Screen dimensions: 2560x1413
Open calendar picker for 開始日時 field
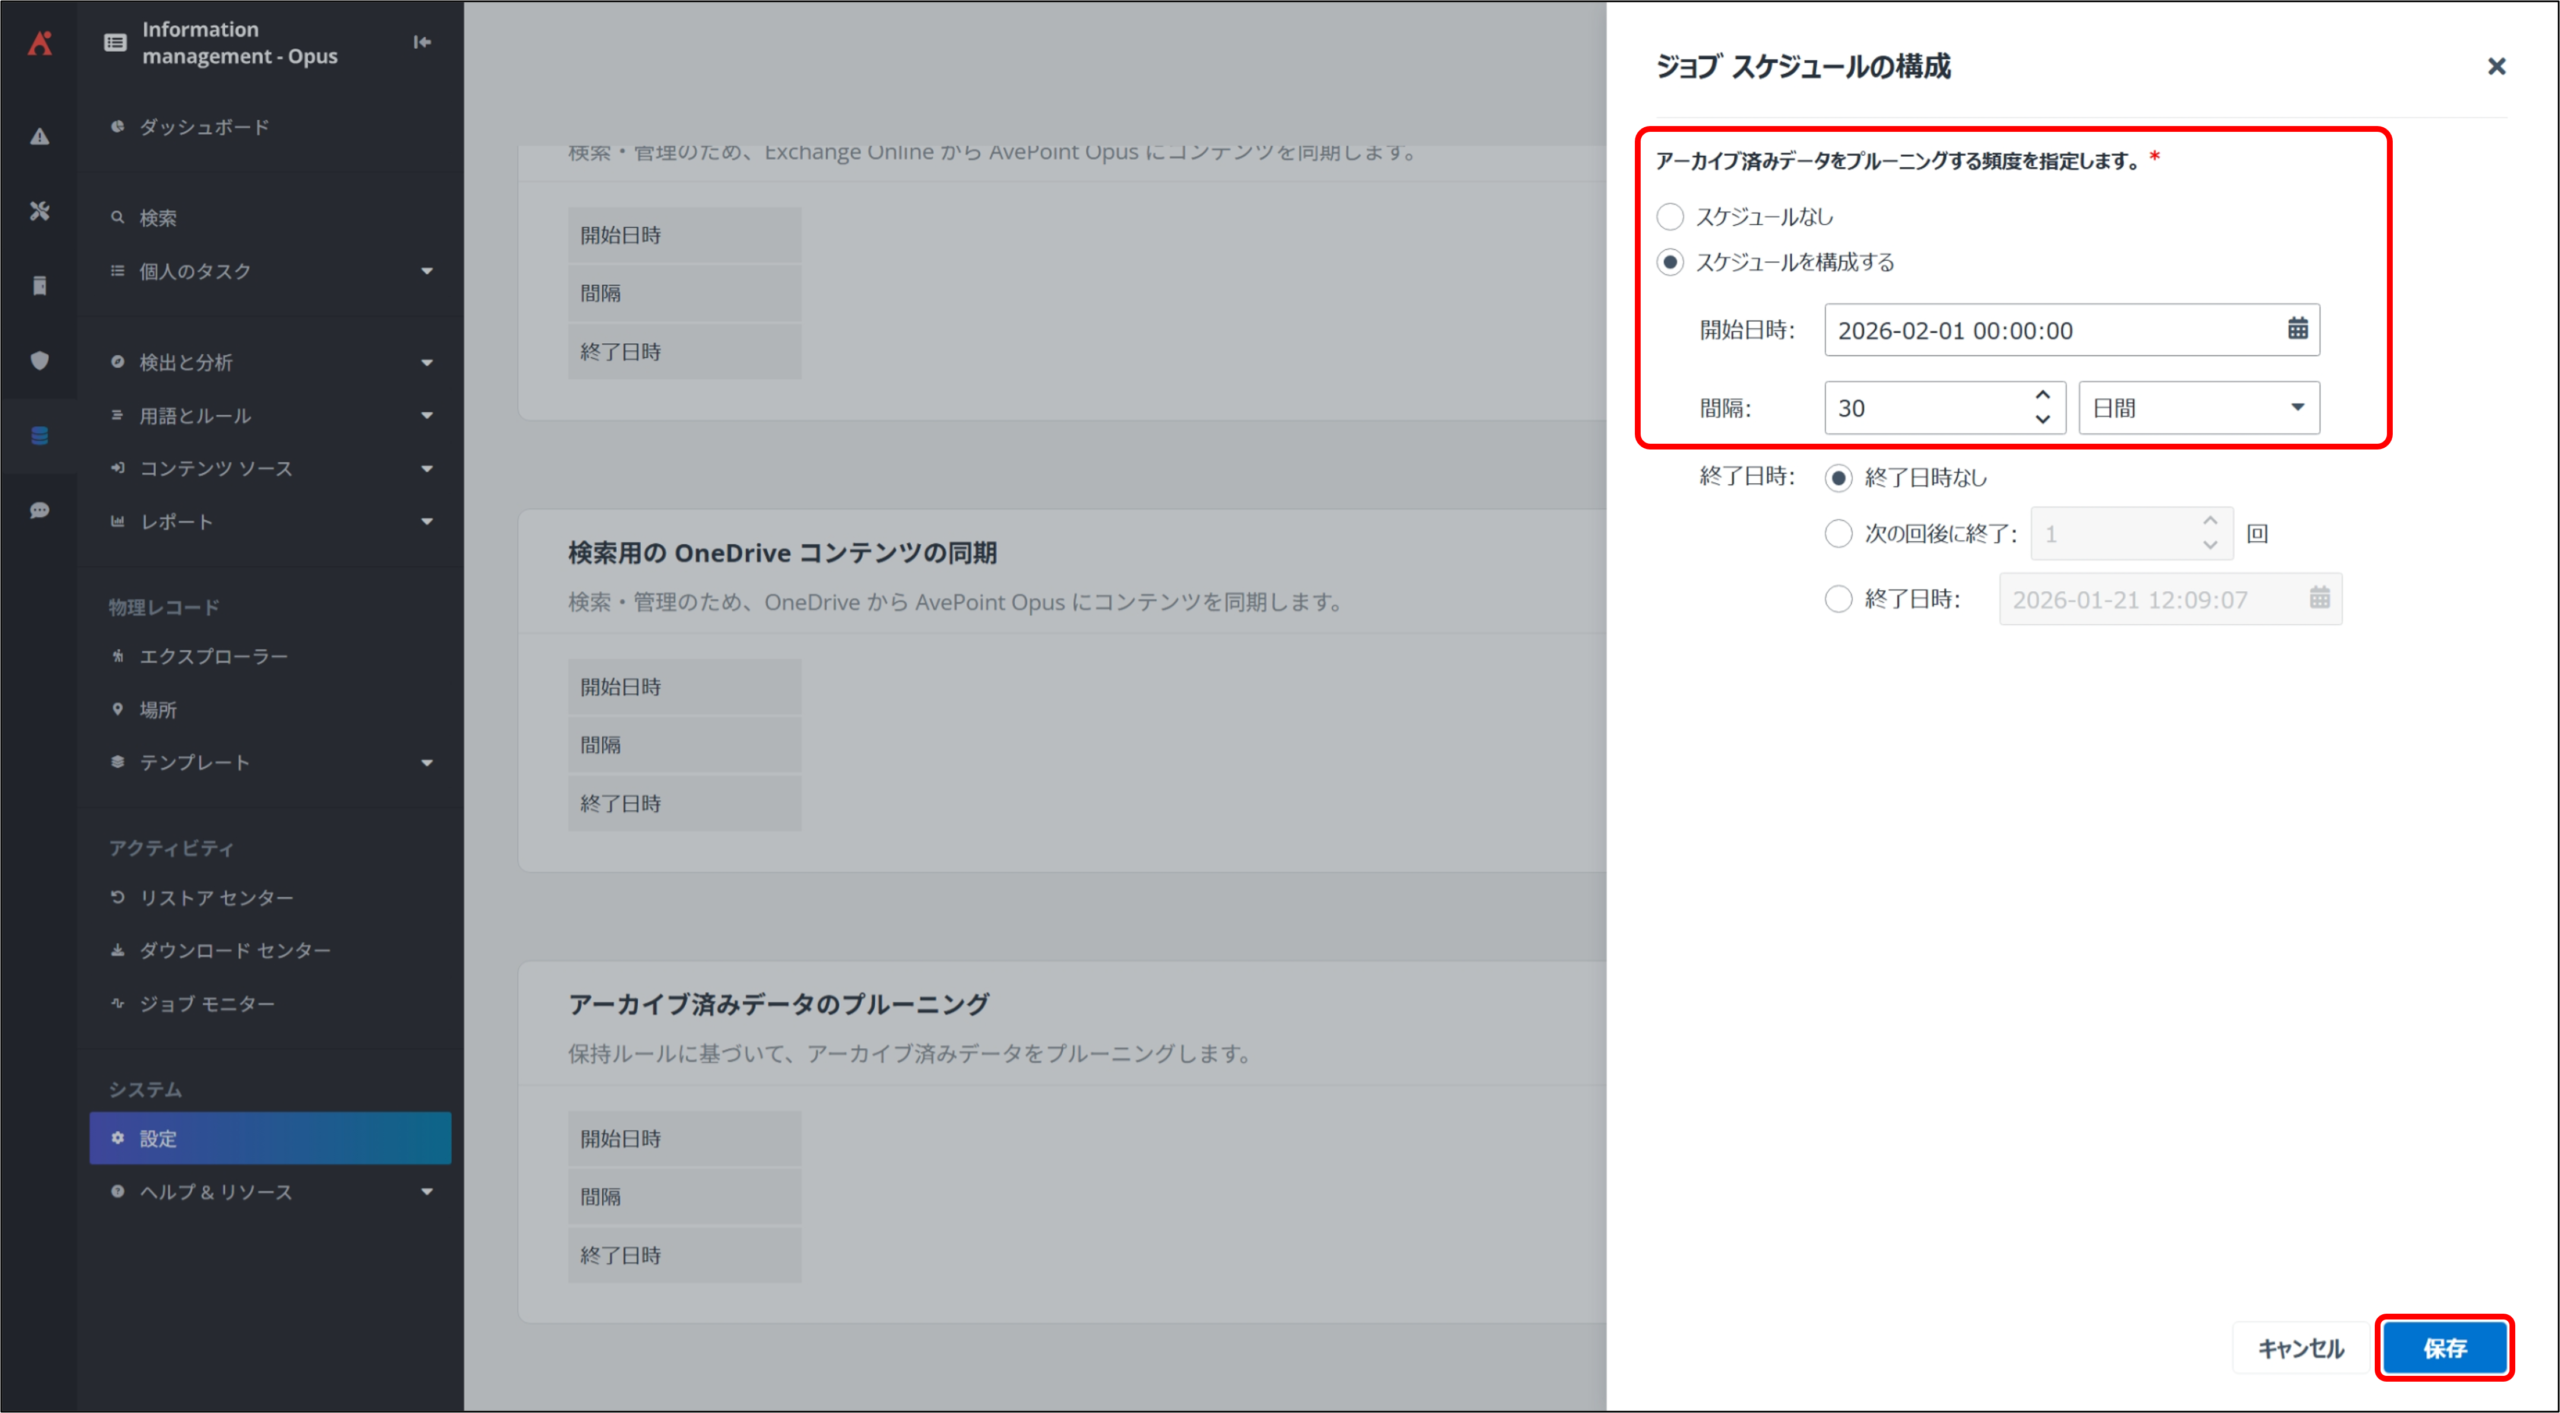(x=2297, y=329)
